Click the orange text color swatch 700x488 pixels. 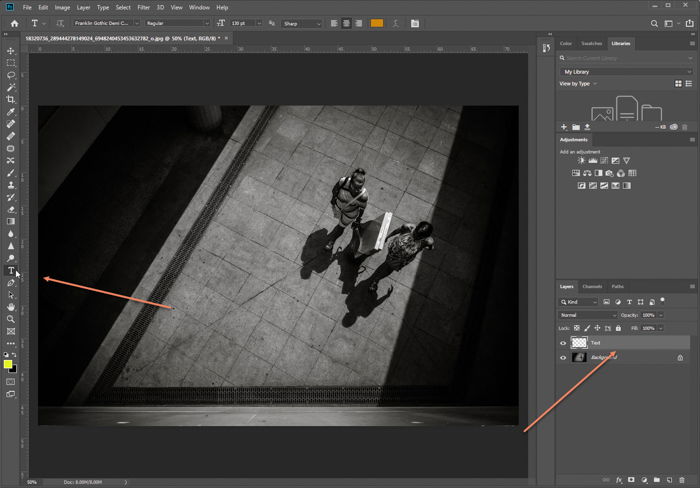point(377,23)
